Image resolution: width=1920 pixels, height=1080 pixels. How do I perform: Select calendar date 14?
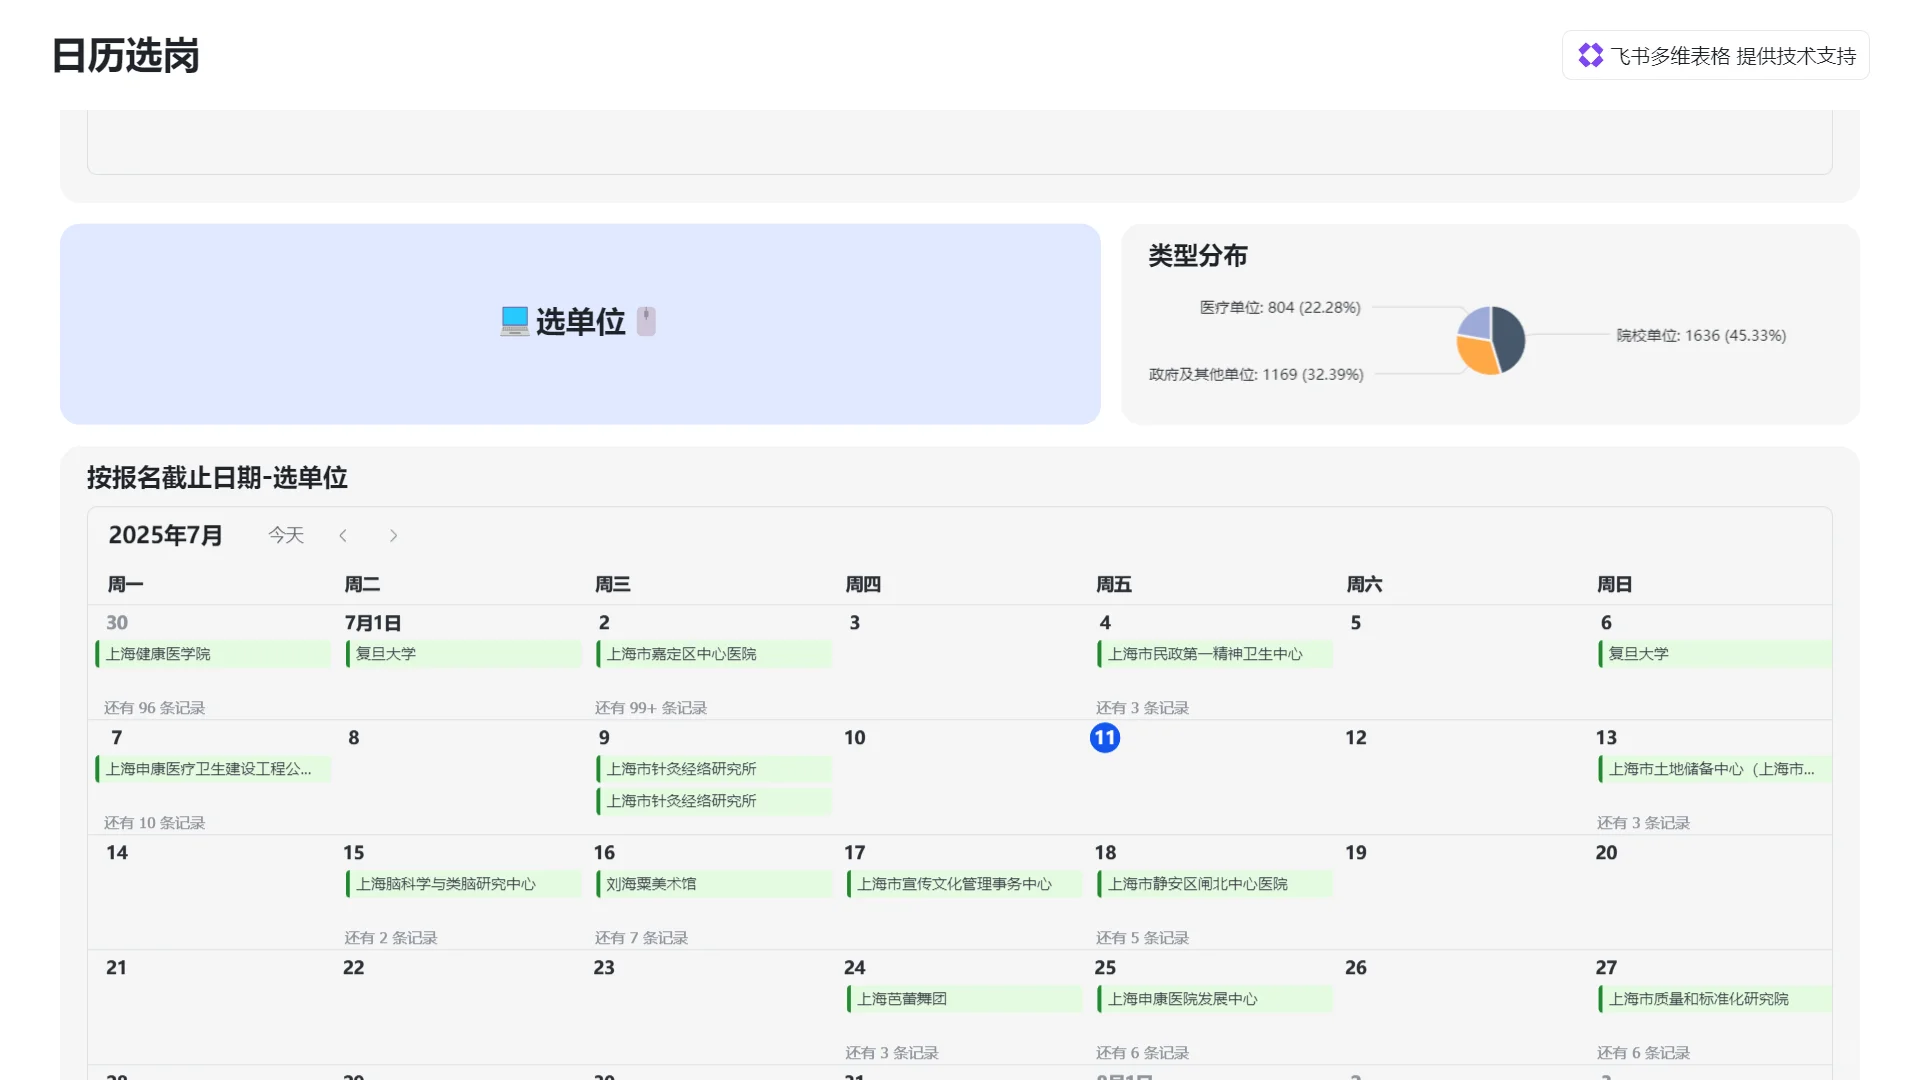(x=117, y=853)
